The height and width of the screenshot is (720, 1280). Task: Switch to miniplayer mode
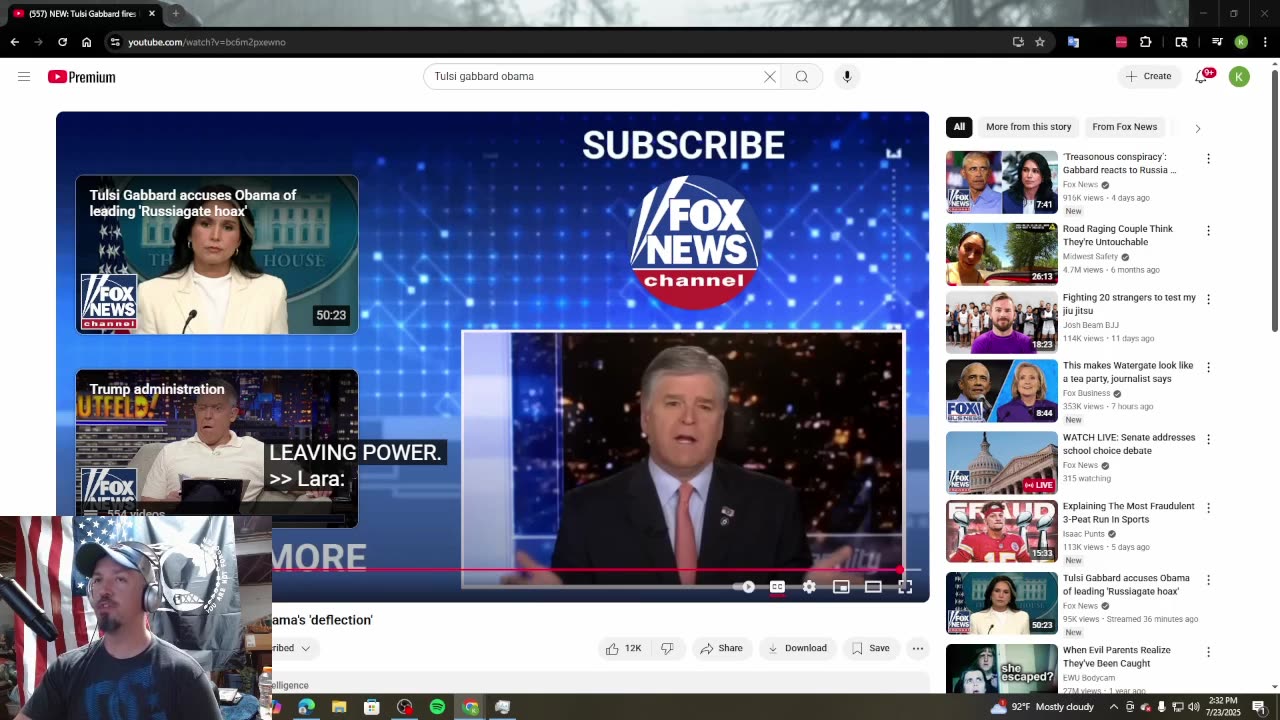[841, 587]
